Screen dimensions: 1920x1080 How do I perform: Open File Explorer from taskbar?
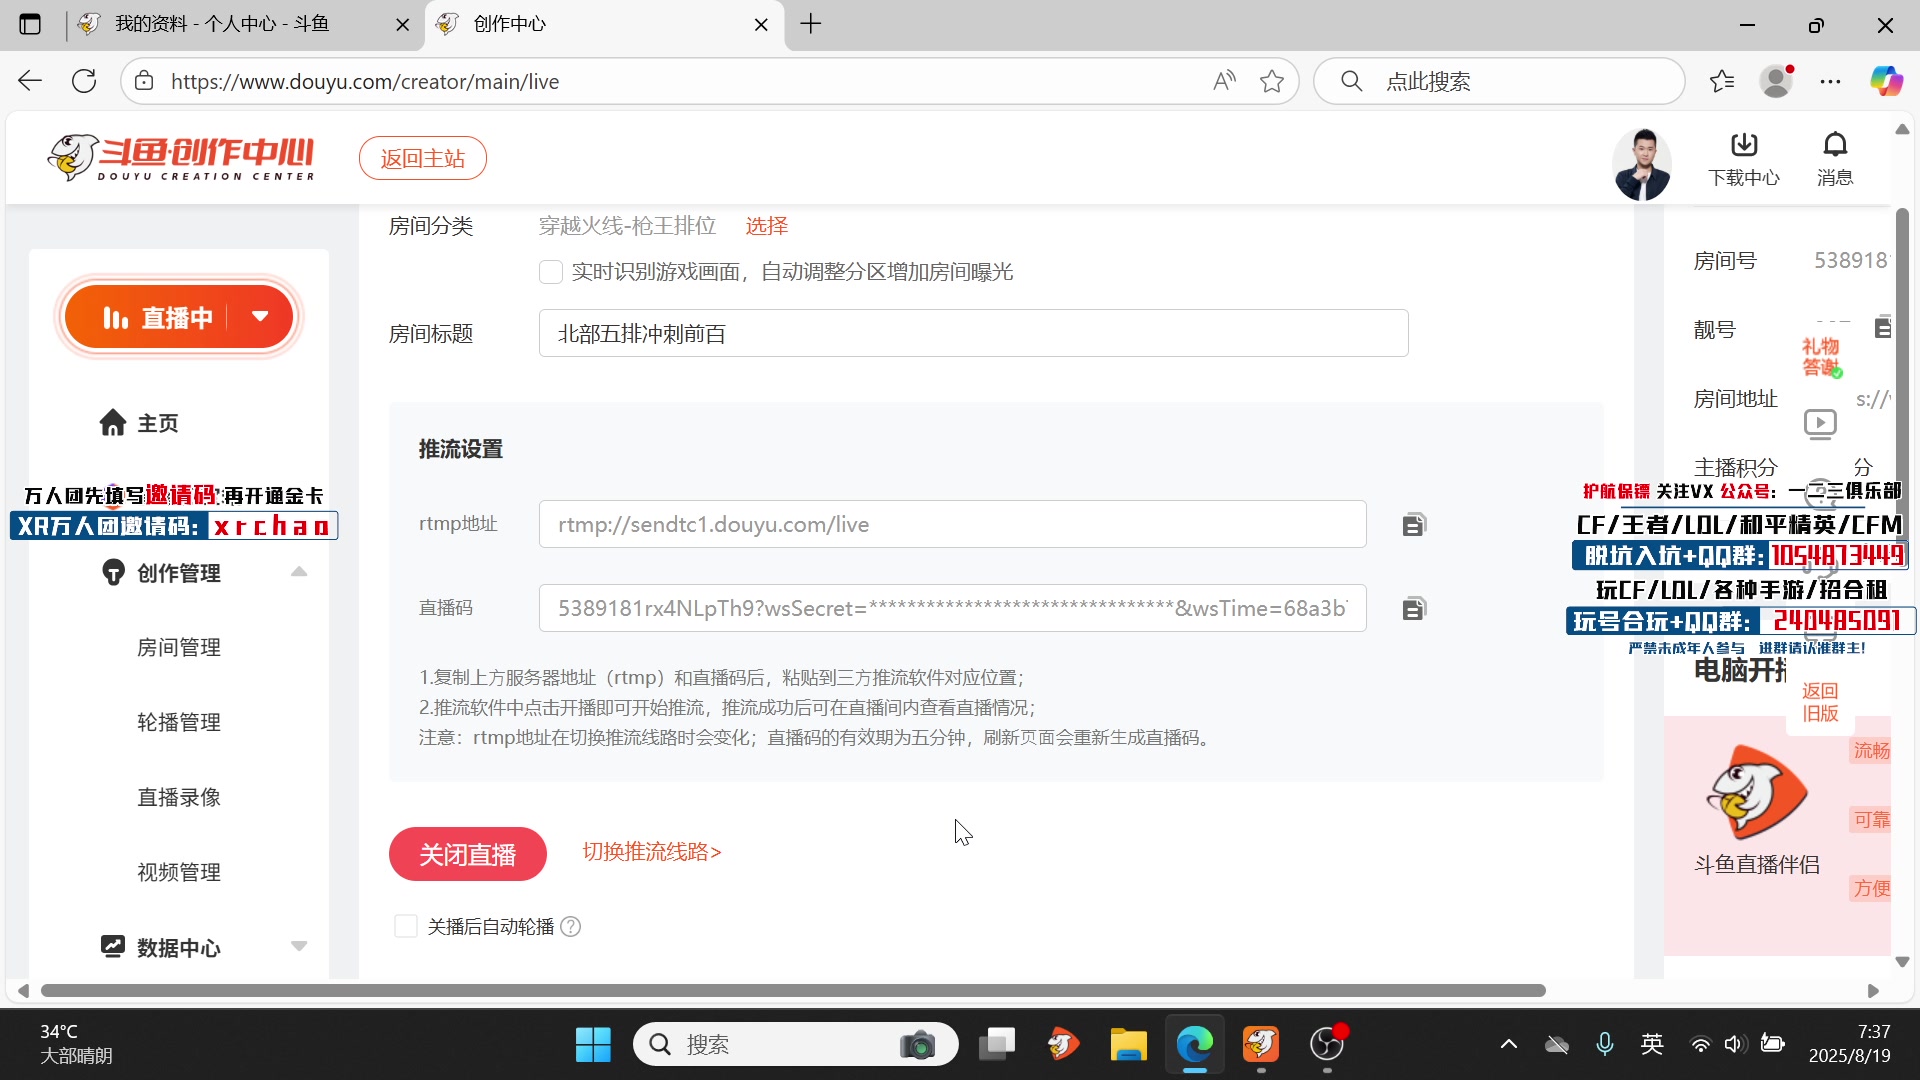point(1128,1045)
